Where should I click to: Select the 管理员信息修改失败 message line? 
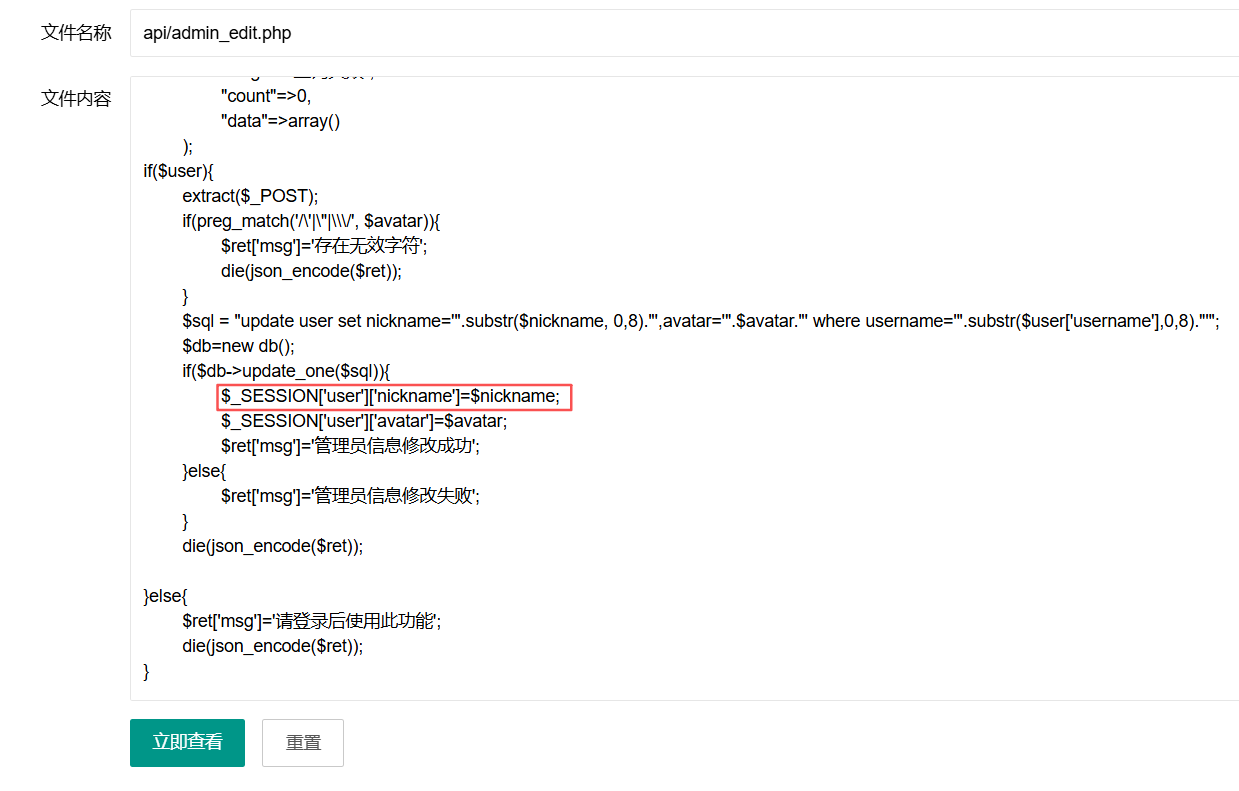coord(350,496)
